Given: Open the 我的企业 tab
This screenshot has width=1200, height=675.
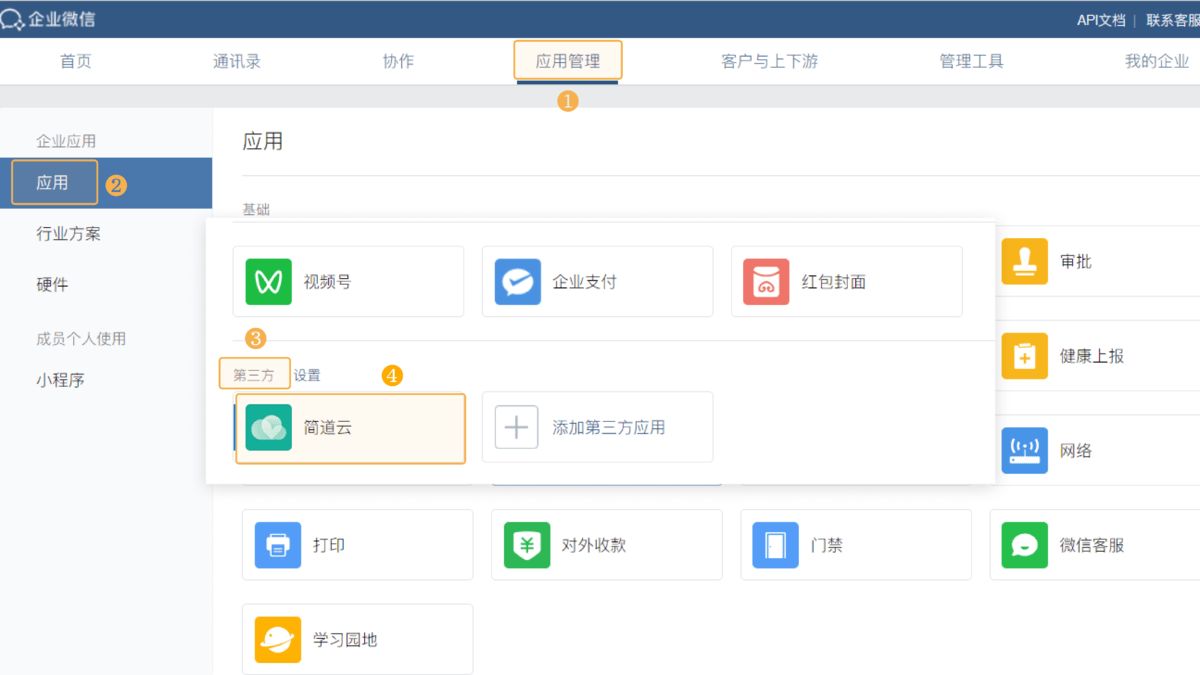Looking at the screenshot, I should [x=1157, y=61].
